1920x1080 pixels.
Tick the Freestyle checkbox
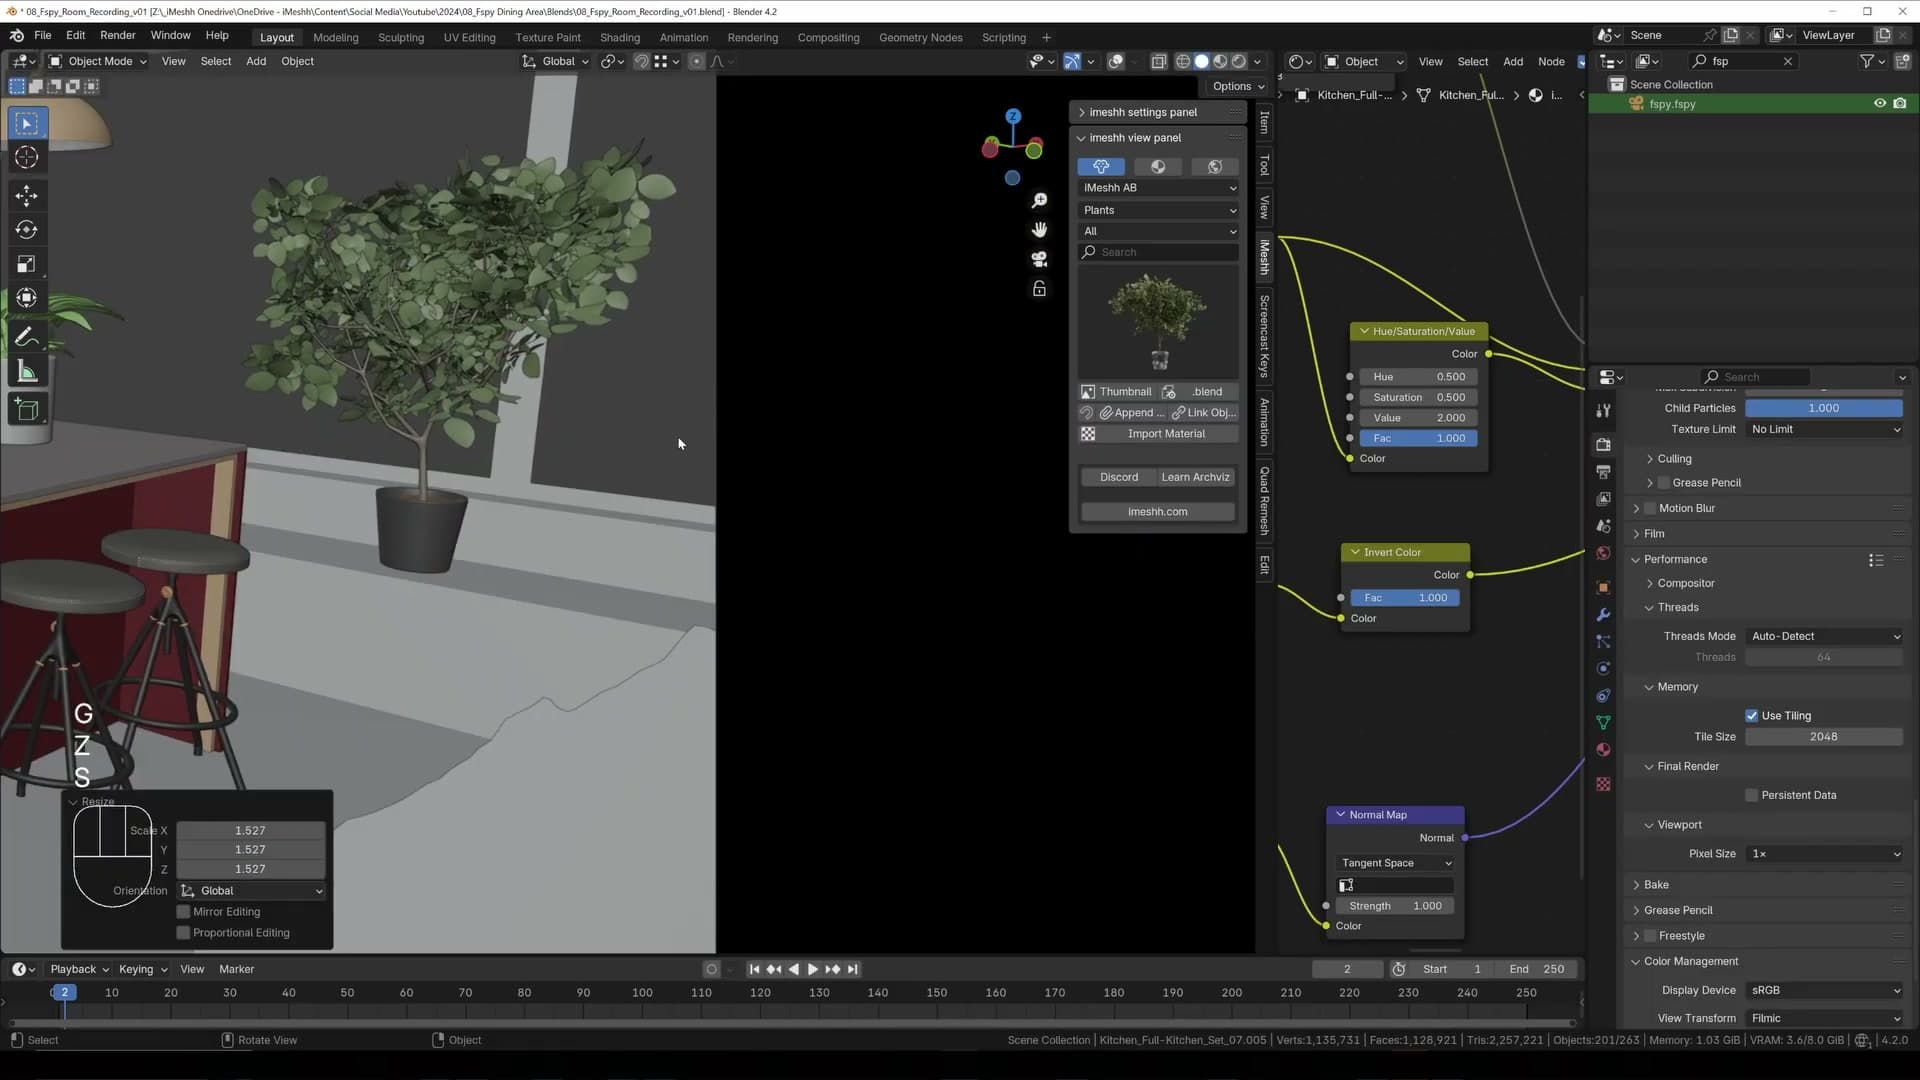[1650, 936]
